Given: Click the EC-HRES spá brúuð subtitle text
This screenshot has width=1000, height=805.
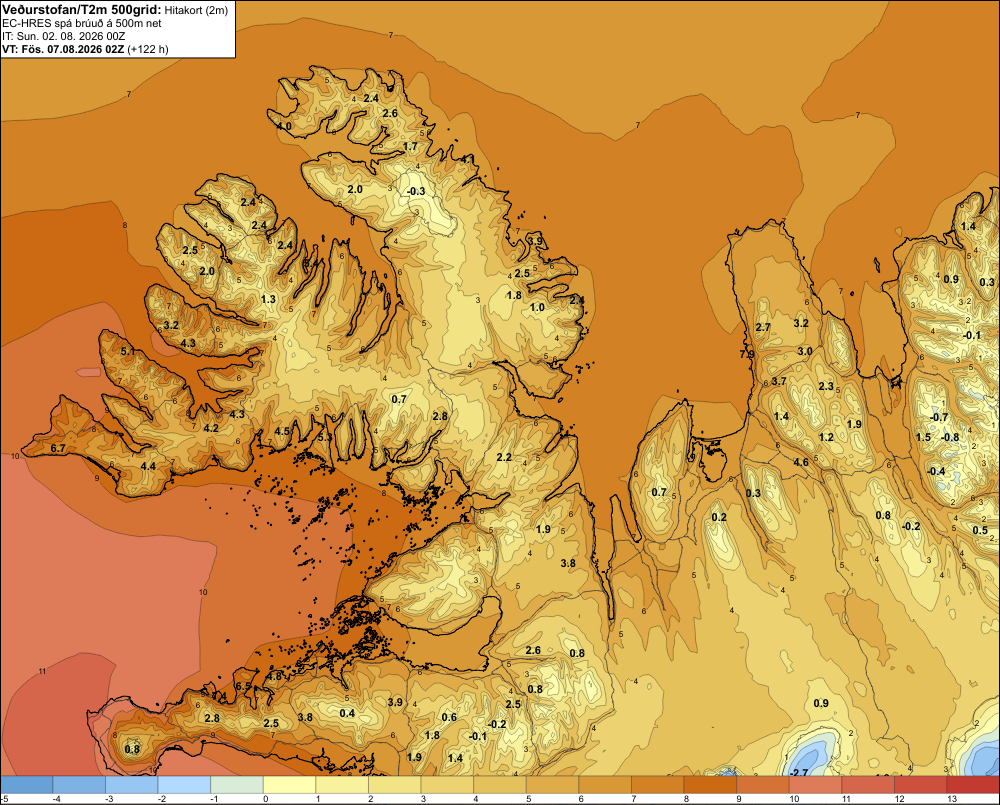Looking at the screenshot, I should click(81, 23).
